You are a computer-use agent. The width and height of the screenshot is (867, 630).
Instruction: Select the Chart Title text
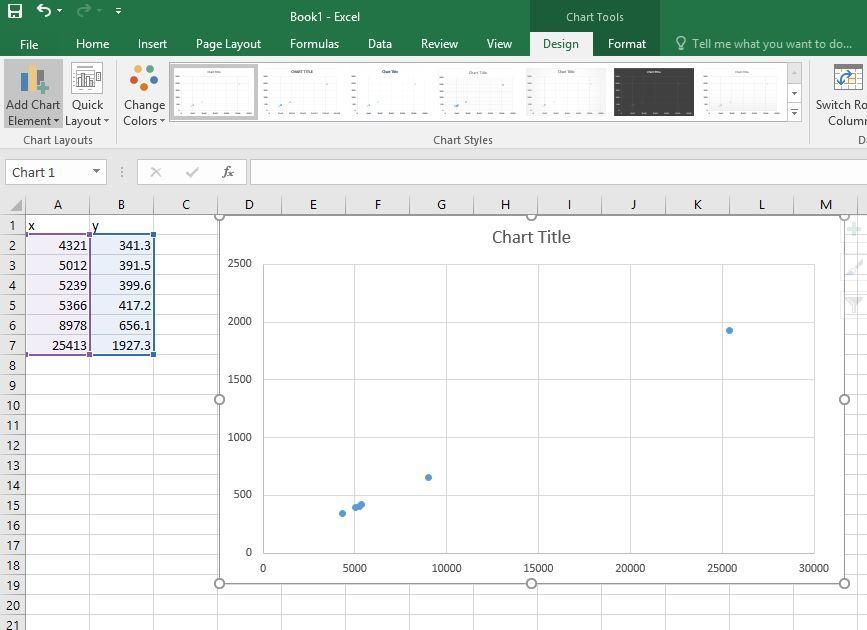(531, 237)
